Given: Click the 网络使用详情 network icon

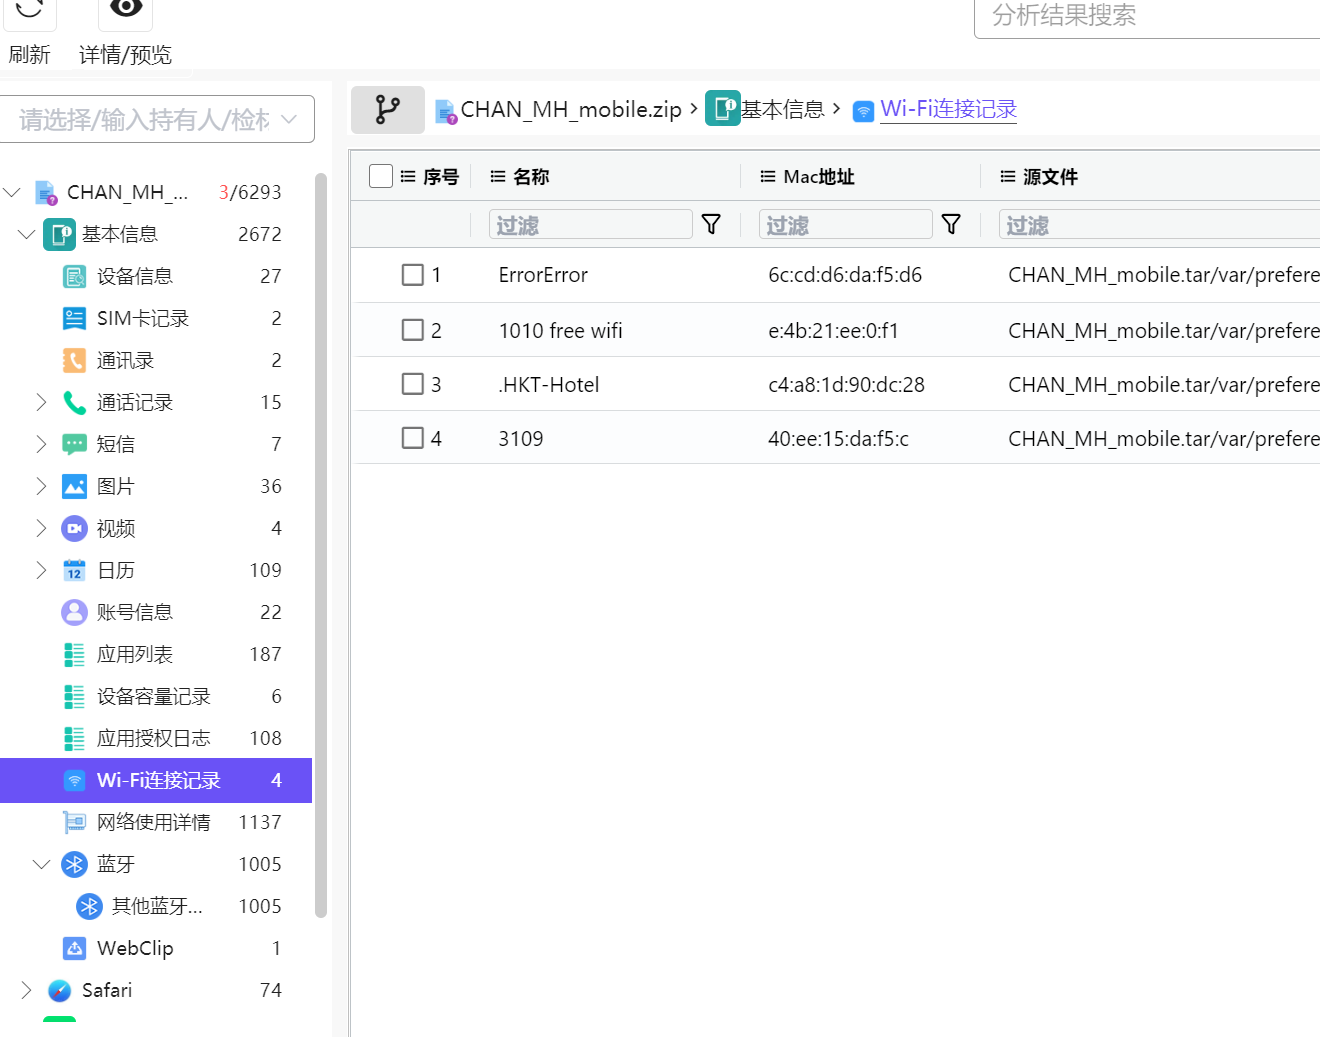Looking at the screenshot, I should (74, 822).
